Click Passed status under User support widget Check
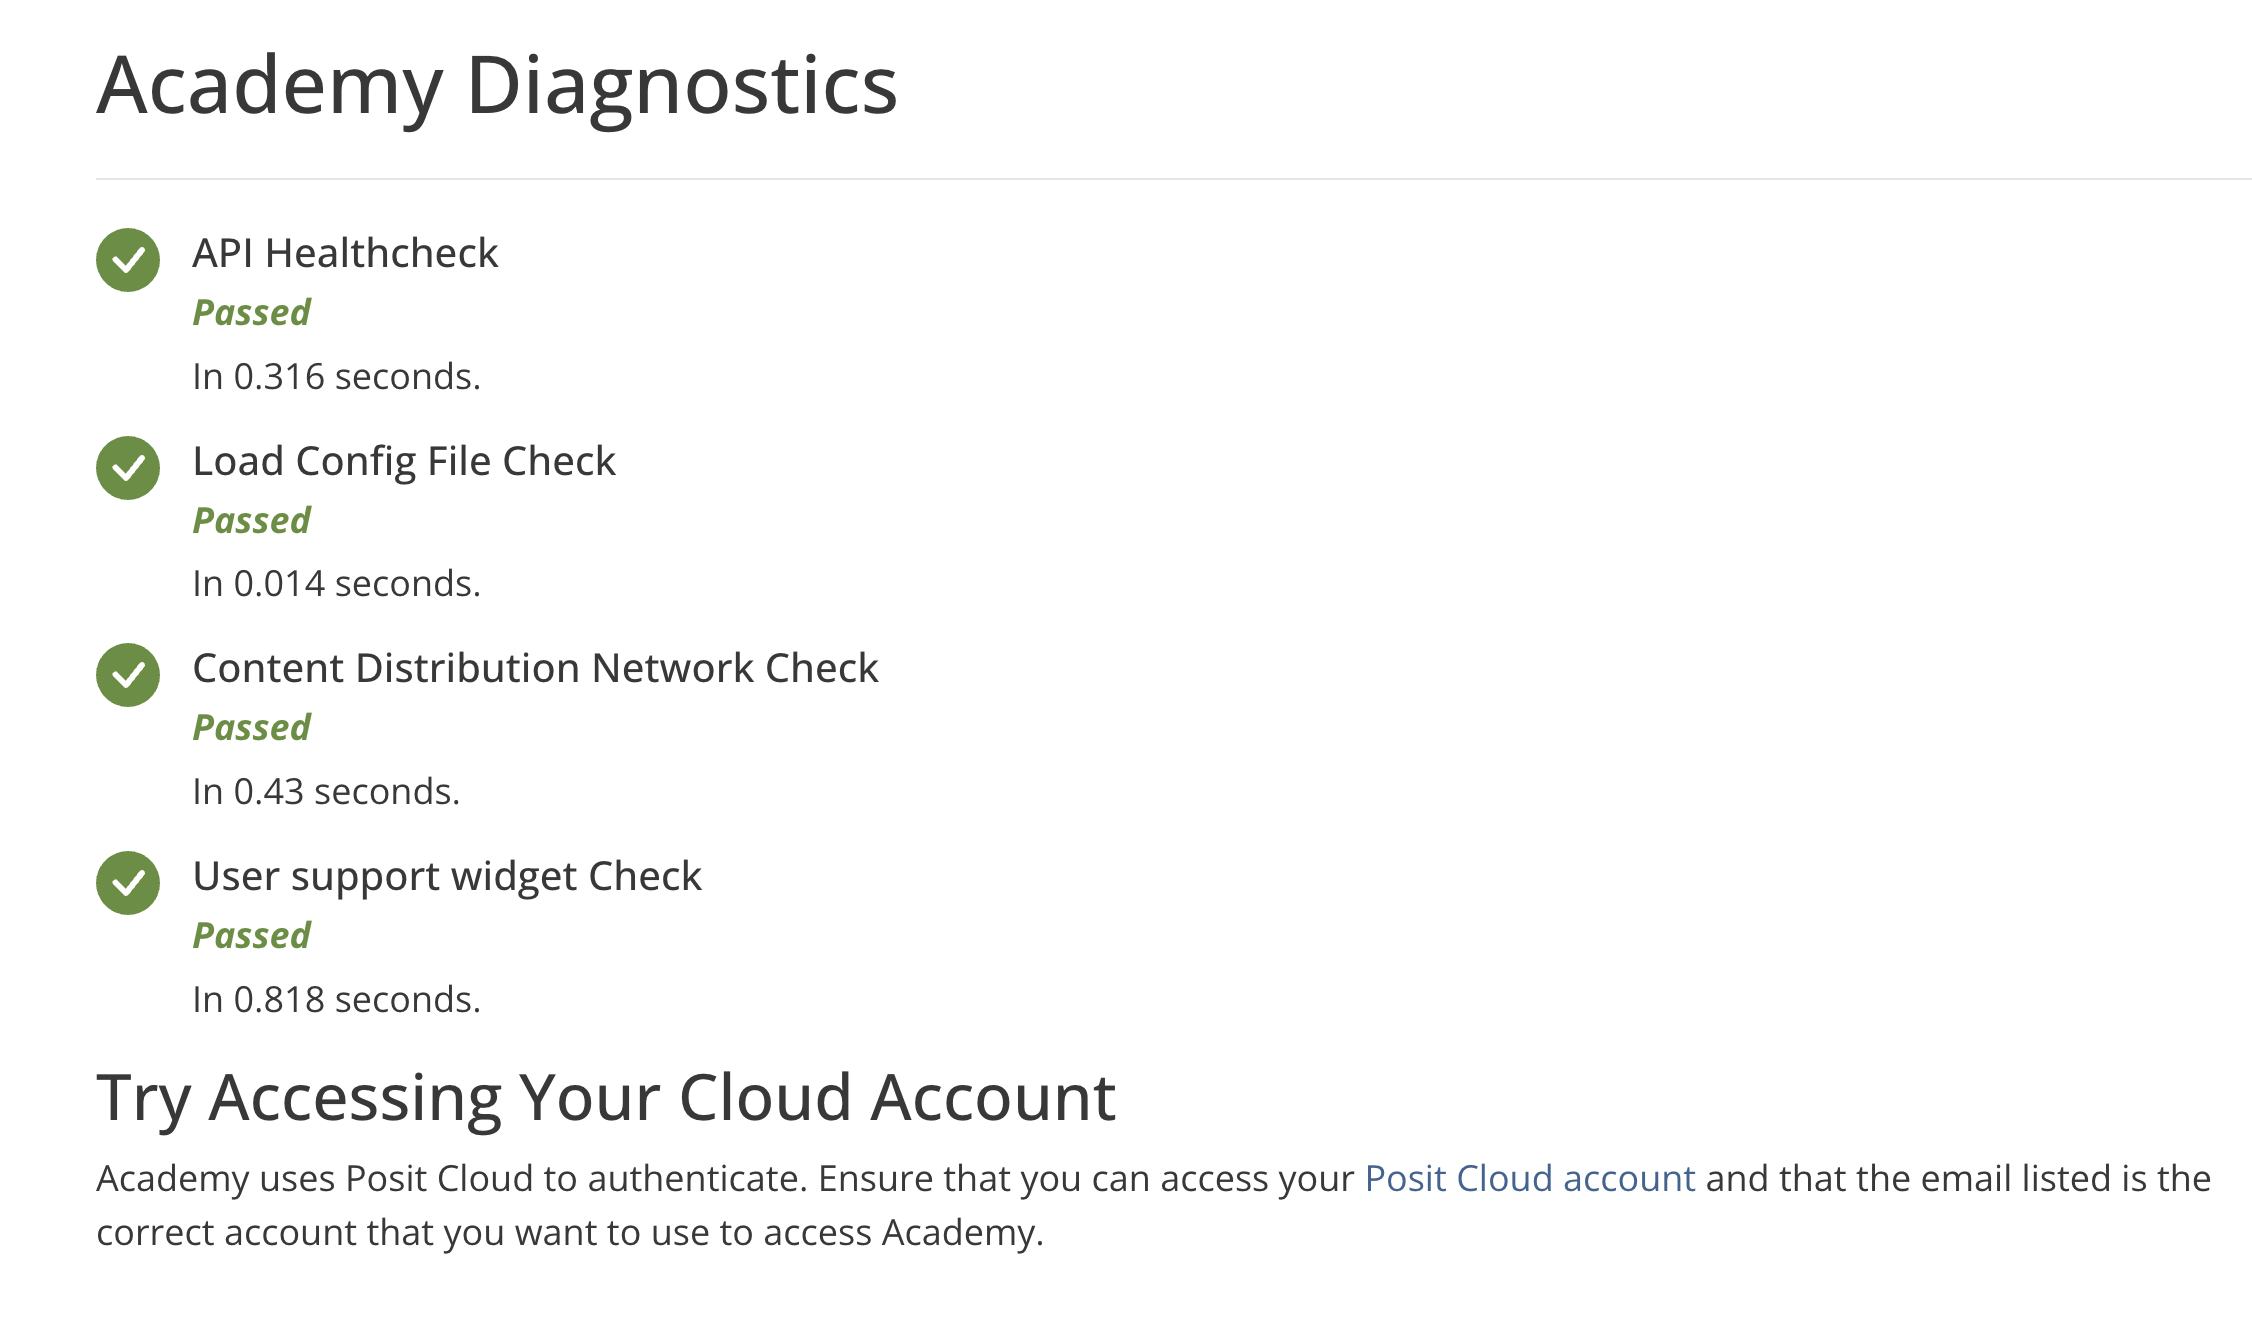The width and height of the screenshot is (2252, 1326). (x=251, y=936)
